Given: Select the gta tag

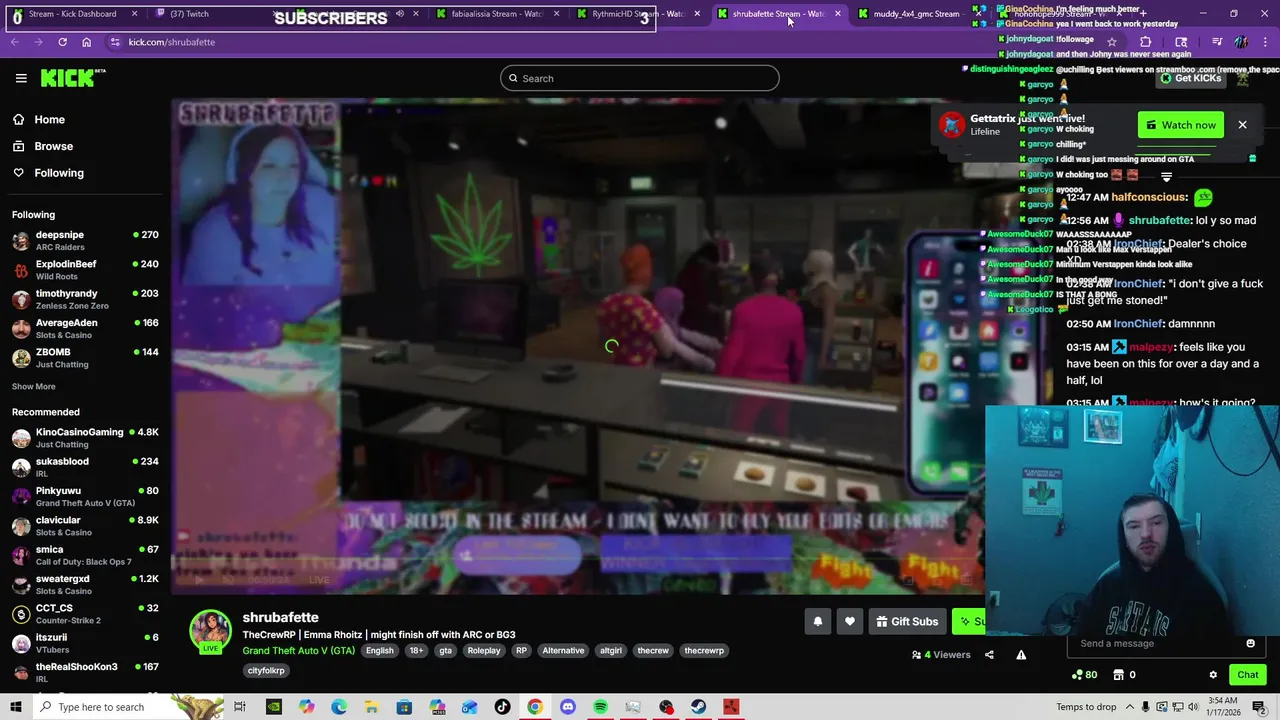Looking at the screenshot, I should 445,650.
